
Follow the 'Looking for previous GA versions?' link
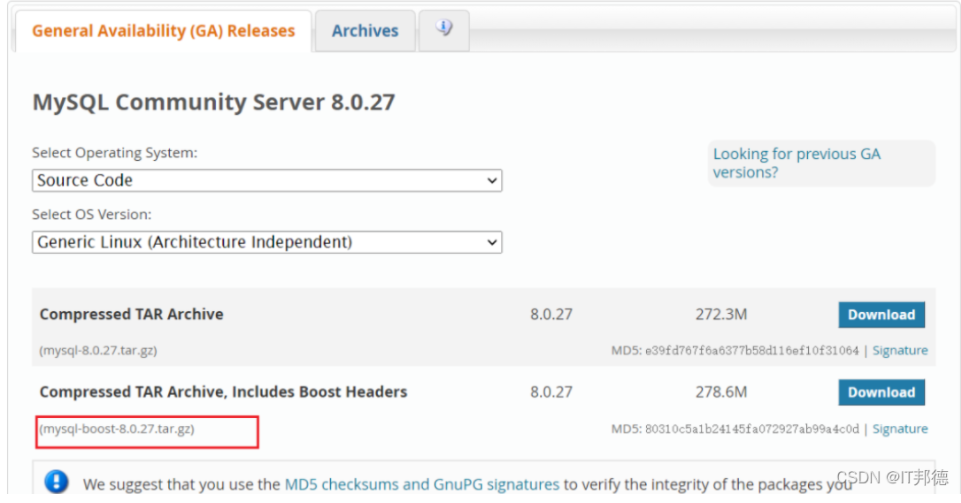click(x=797, y=163)
